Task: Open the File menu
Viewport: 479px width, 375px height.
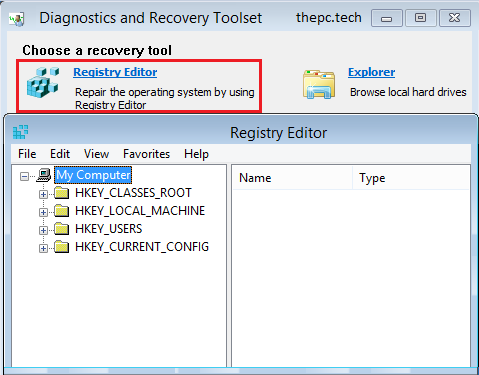Action: click(x=27, y=154)
